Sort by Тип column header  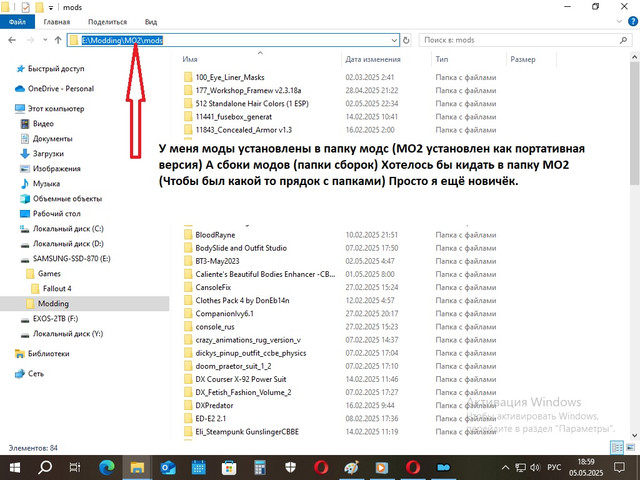coord(442,59)
